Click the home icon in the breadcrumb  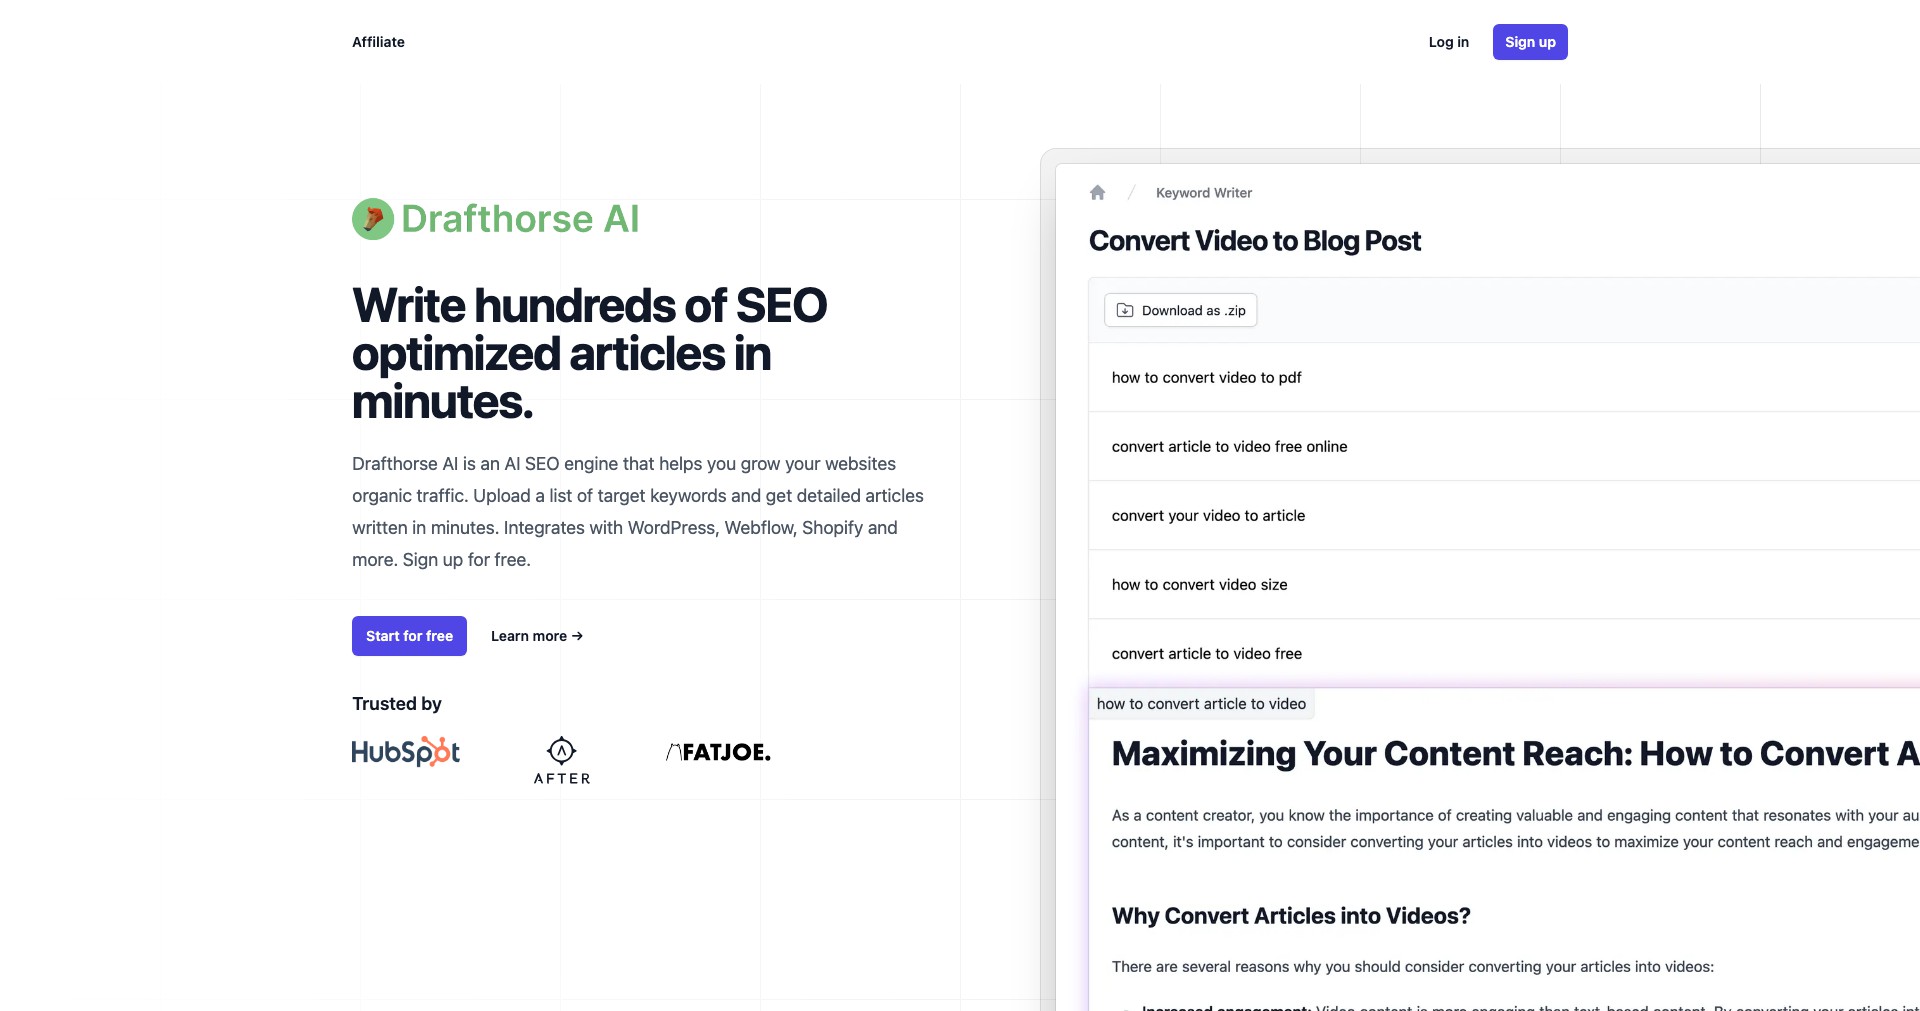pos(1097,193)
